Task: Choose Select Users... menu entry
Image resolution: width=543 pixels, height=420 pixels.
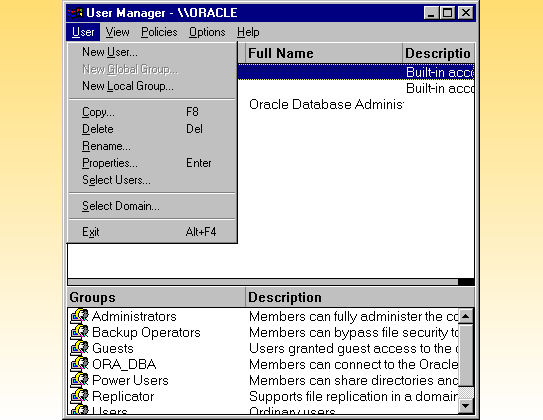Action: pyautogui.click(x=152, y=180)
